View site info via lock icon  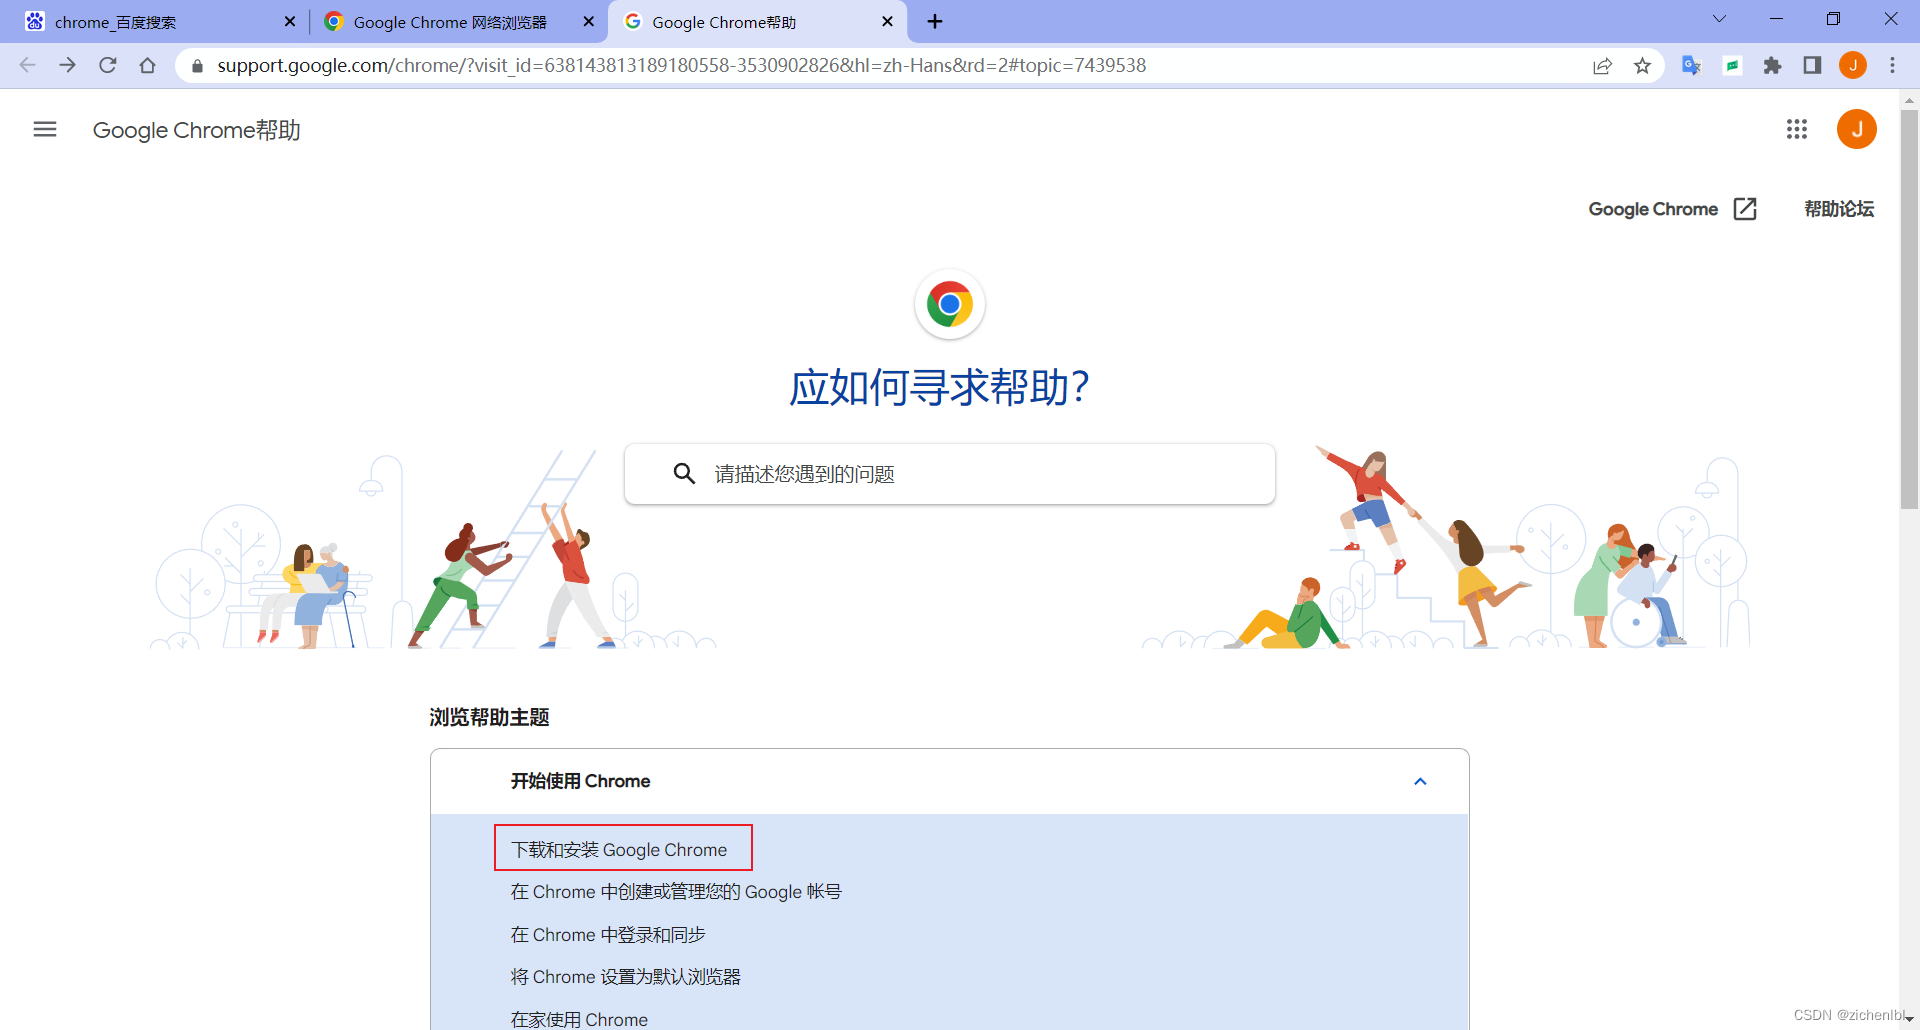tap(197, 66)
